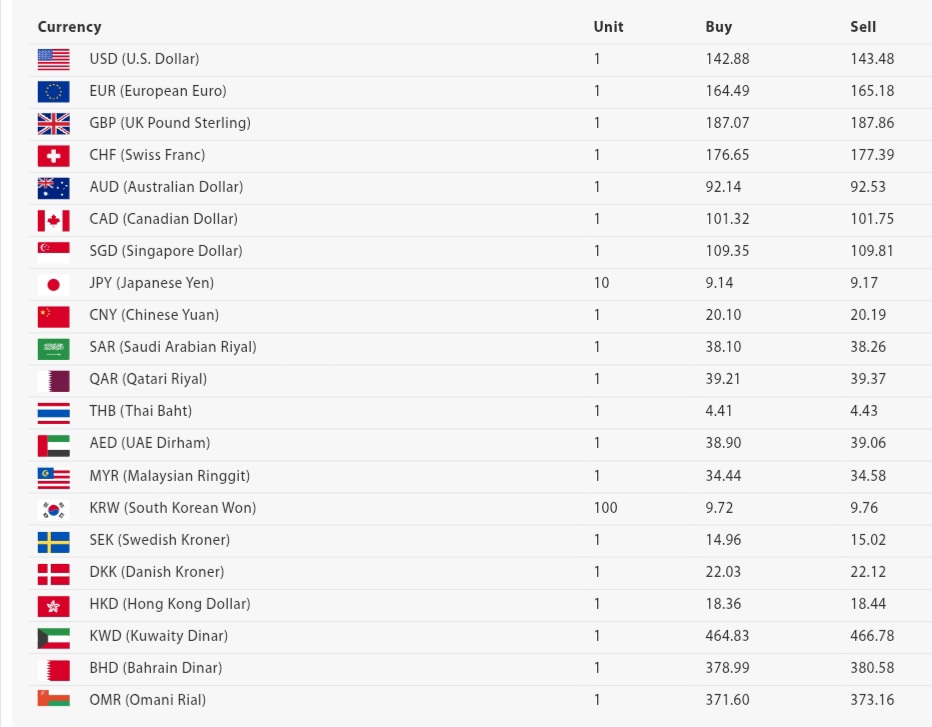Click the United States flag icon
932x727 pixels.
point(54,59)
